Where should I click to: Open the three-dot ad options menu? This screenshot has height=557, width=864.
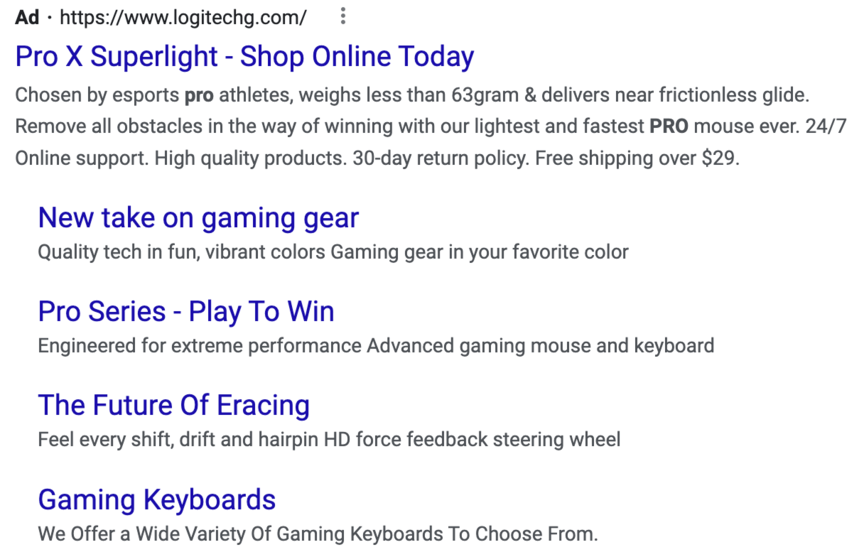tap(343, 17)
